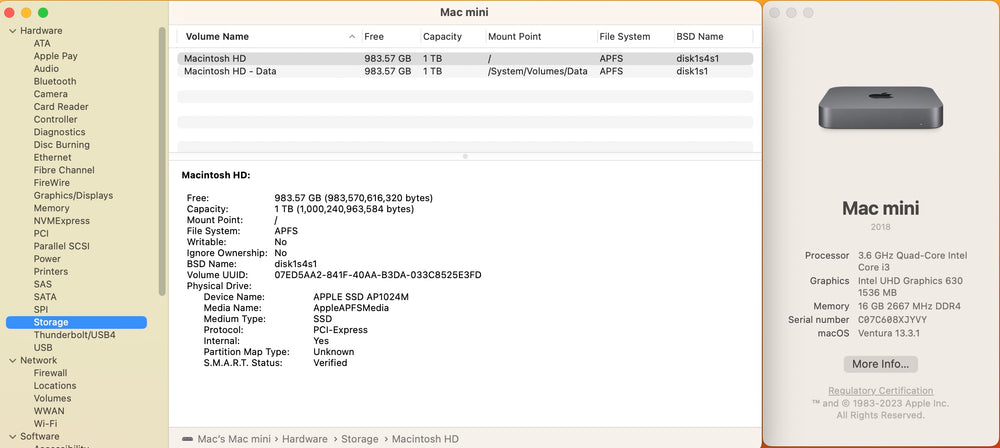Image resolution: width=1000 pixels, height=448 pixels.
Task: Select Printers in sidebar
Action: pyautogui.click(x=51, y=272)
